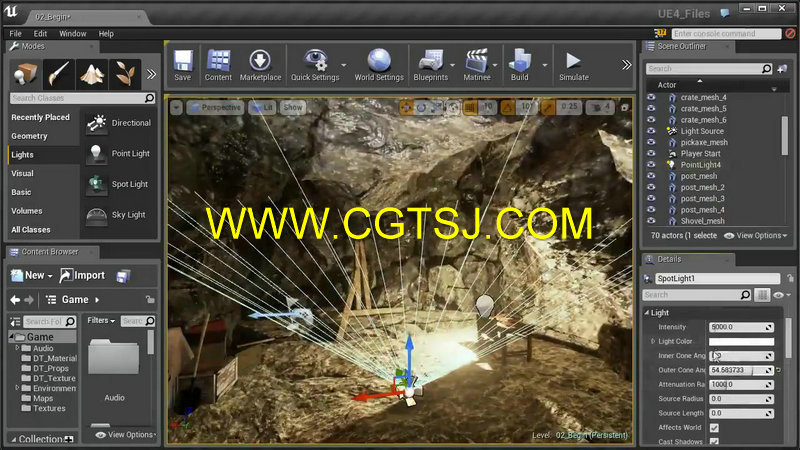Open the Marketplace
The height and width of the screenshot is (450, 800).
pyautogui.click(x=260, y=65)
